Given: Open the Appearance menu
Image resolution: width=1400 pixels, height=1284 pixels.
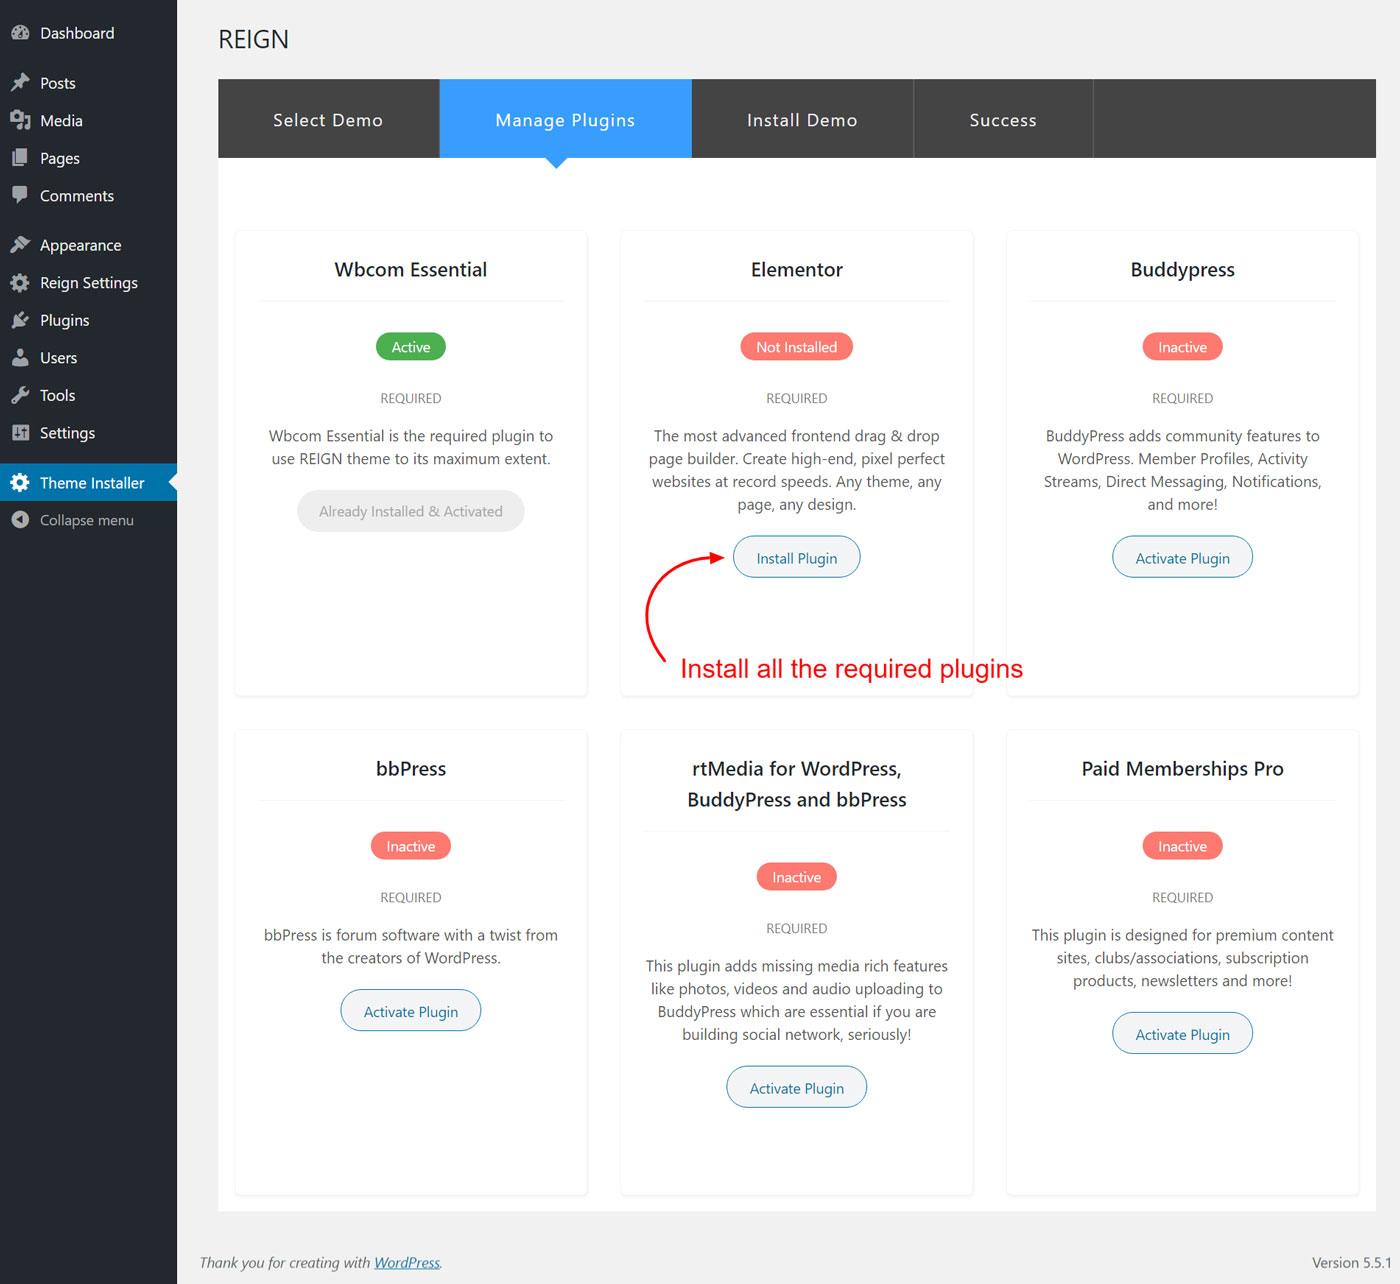Looking at the screenshot, I should tap(81, 245).
